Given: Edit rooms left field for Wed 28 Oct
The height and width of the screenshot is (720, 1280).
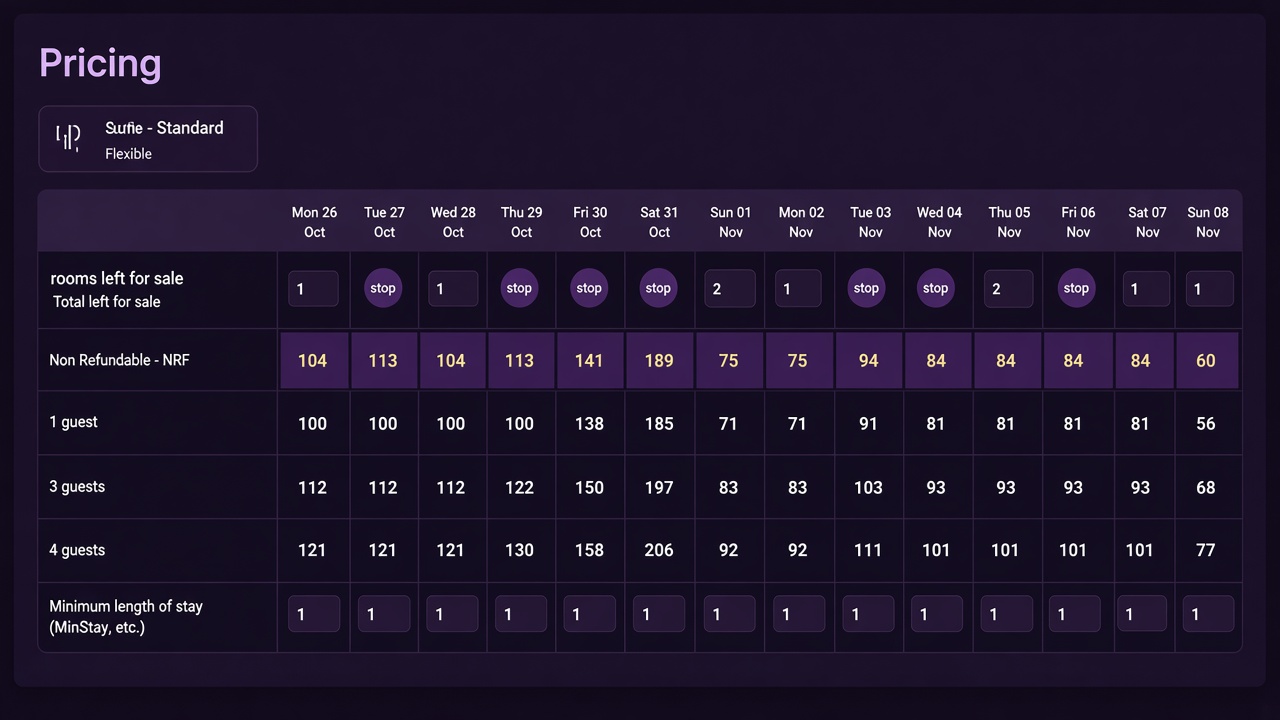Looking at the screenshot, I should click(453, 289).
